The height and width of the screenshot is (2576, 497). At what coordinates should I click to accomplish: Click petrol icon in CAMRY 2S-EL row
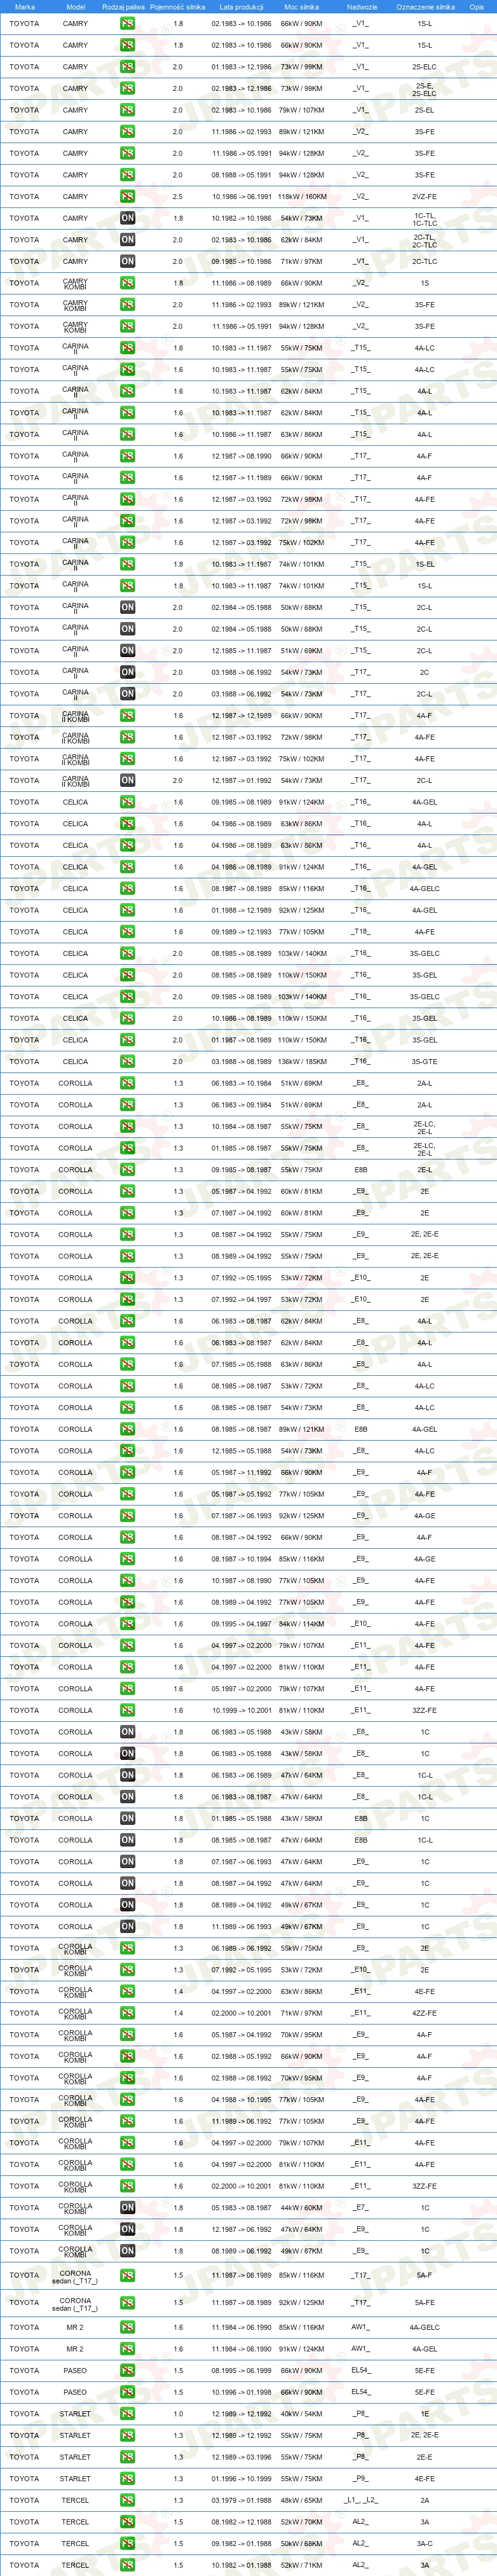pyautogui.click(x=127, y=110)
